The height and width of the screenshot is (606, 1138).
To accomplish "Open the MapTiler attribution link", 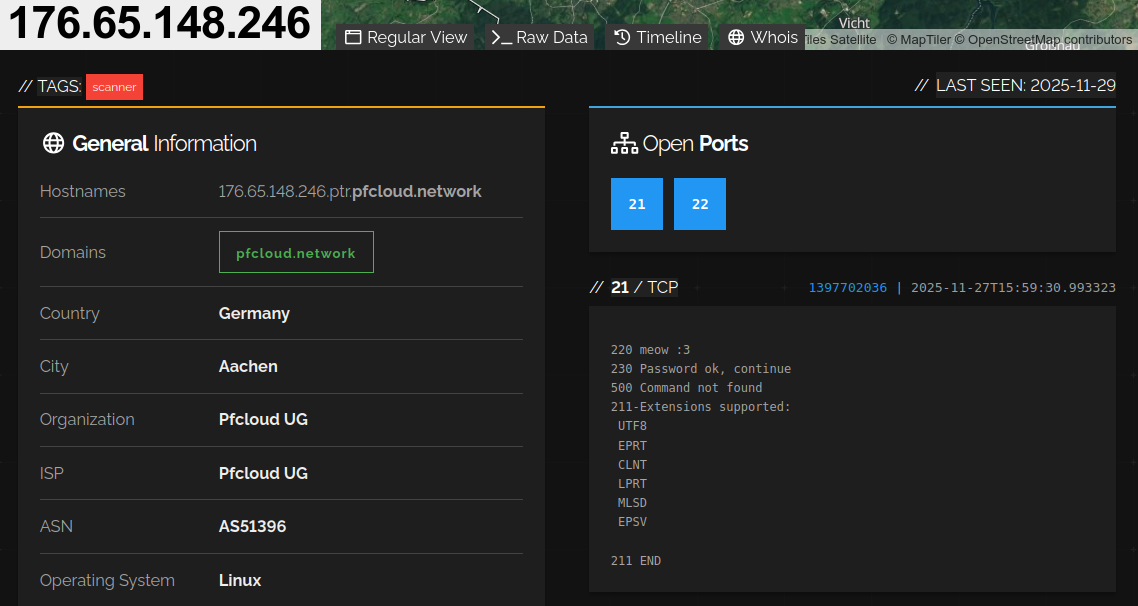I will coord(925,40).
